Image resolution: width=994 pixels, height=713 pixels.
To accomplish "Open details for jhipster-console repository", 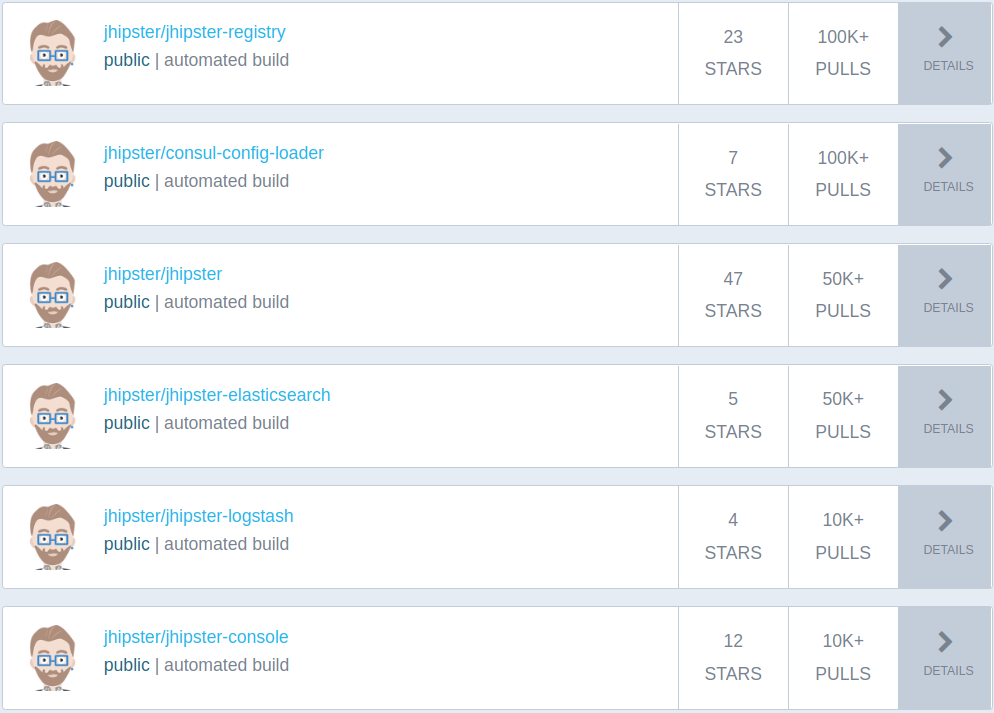I will point(946,643).
